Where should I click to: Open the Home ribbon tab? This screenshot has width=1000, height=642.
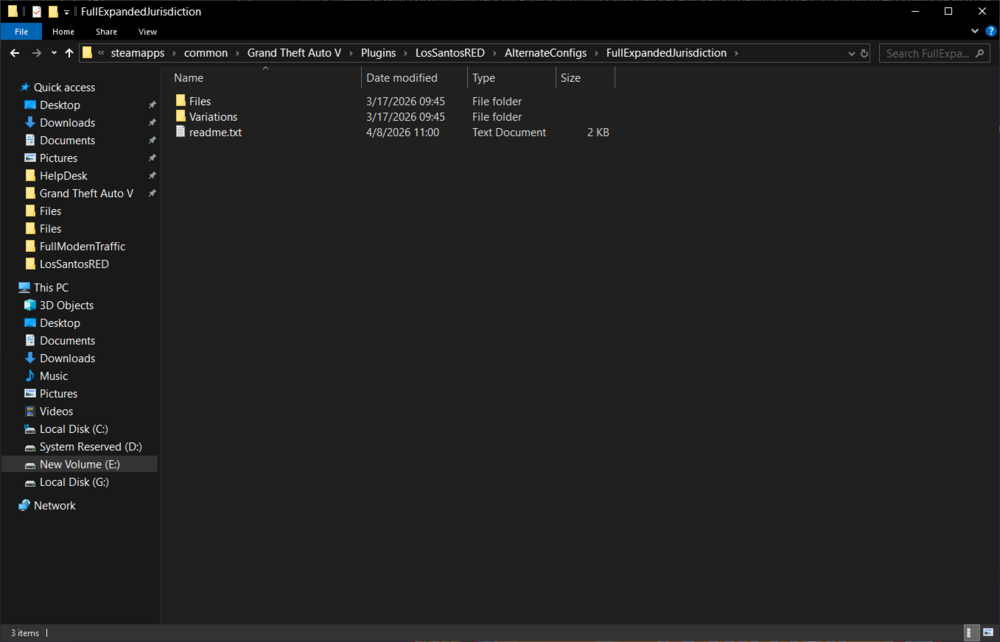coord(63,31)
